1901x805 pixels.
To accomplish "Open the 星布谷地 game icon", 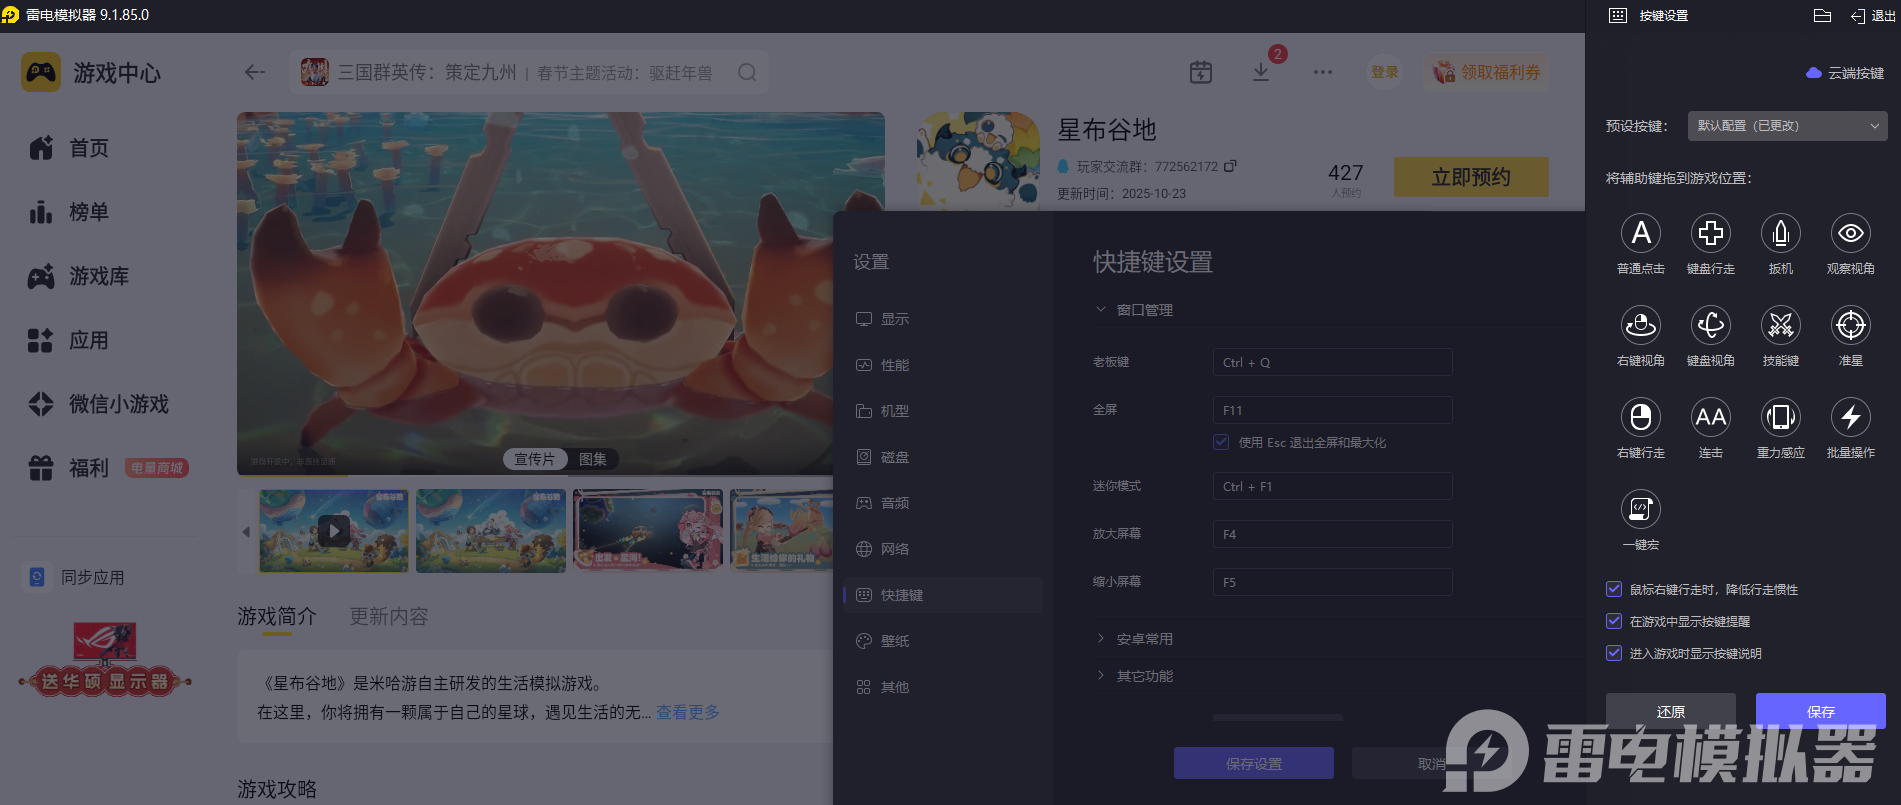I will (978, 160).
